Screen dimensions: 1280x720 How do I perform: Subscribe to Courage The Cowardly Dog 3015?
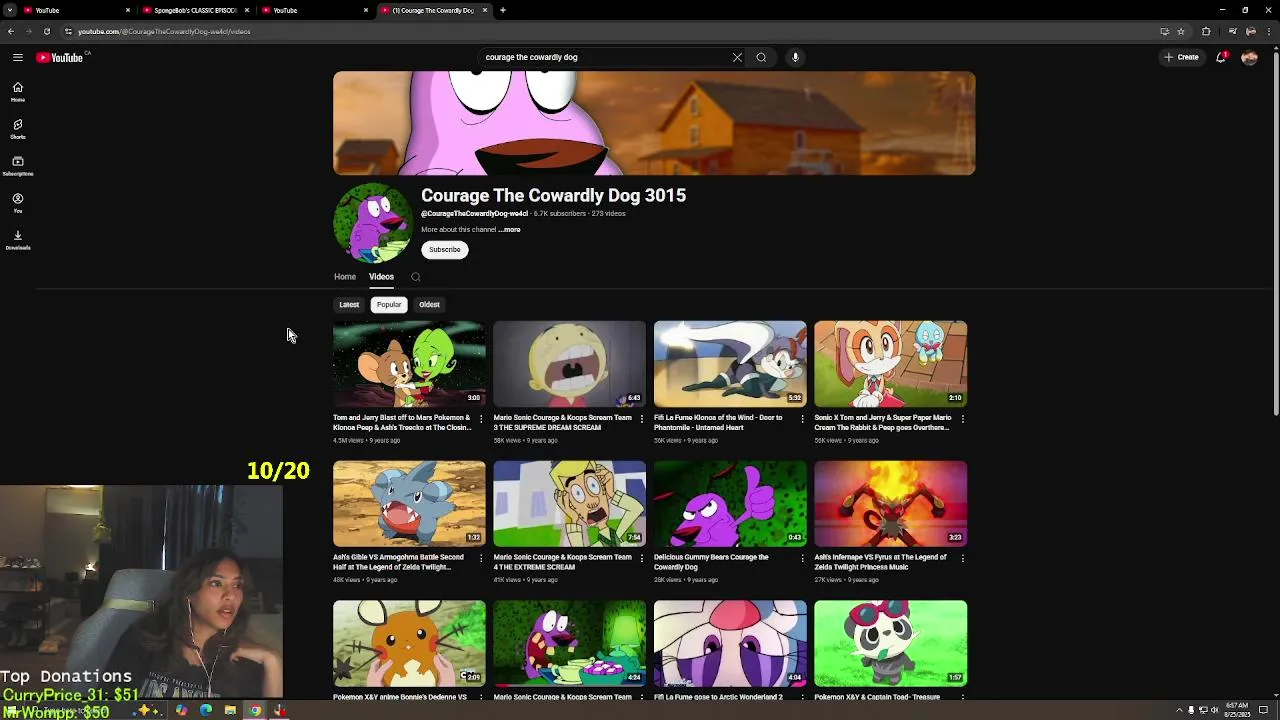[445, 250]
